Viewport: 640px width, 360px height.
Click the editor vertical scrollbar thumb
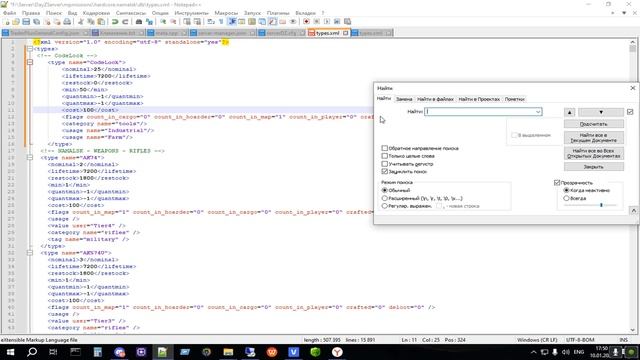633,49
